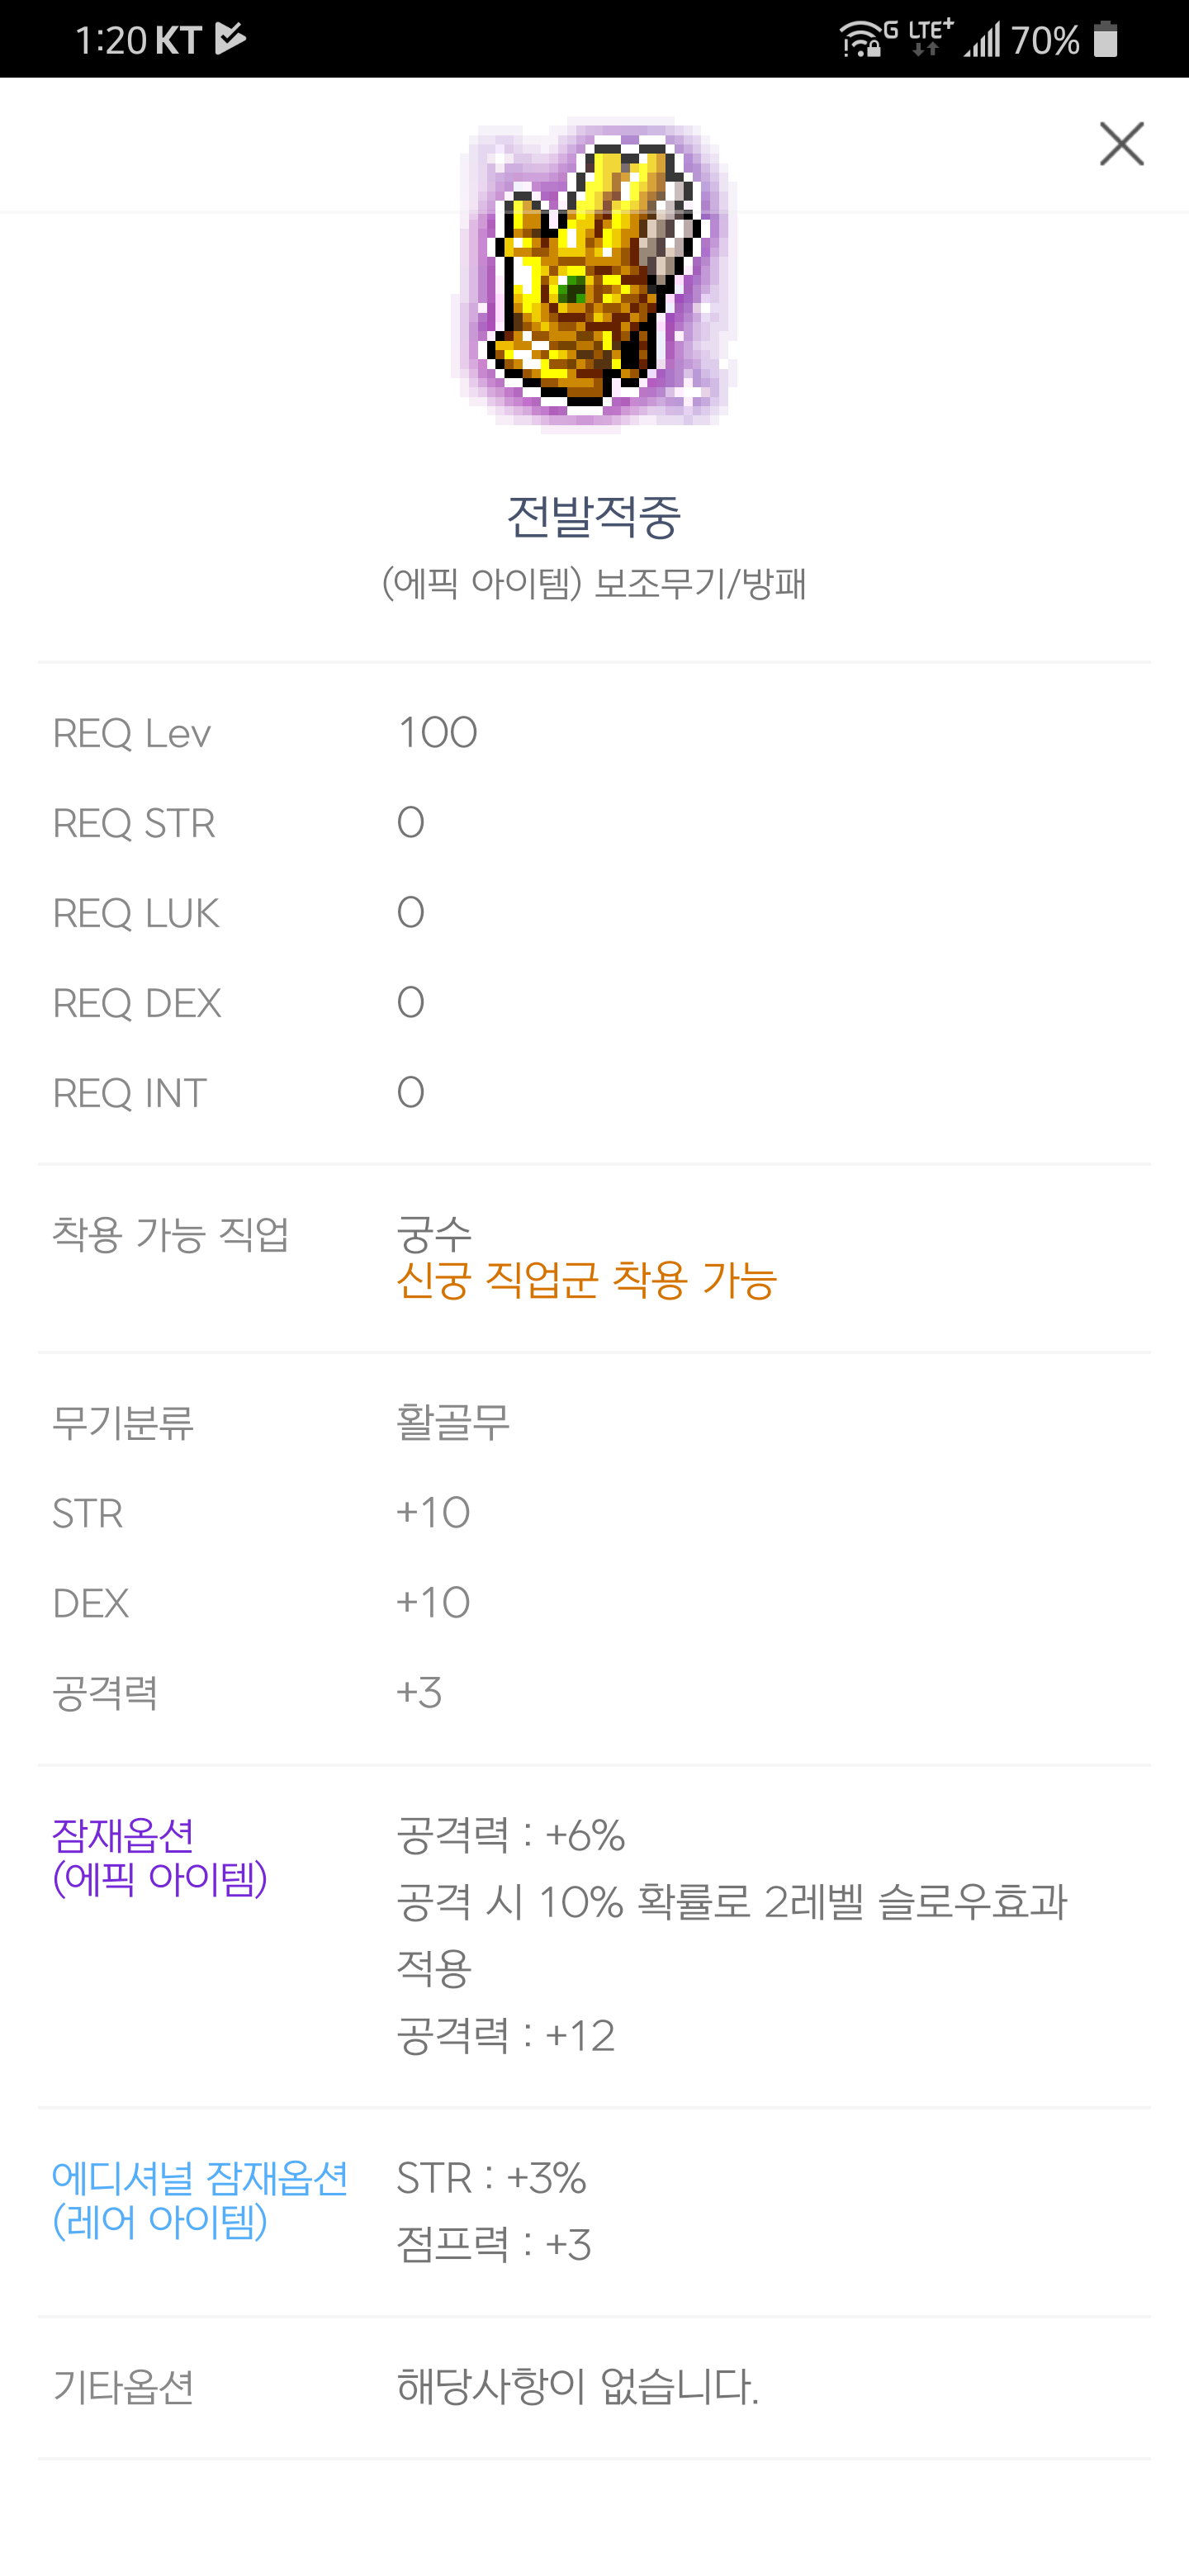Tap the 해당사항이 없습니다 text under 기타옵션
Screen dimensions: 1189x2576
click(x=577, y=2387)
